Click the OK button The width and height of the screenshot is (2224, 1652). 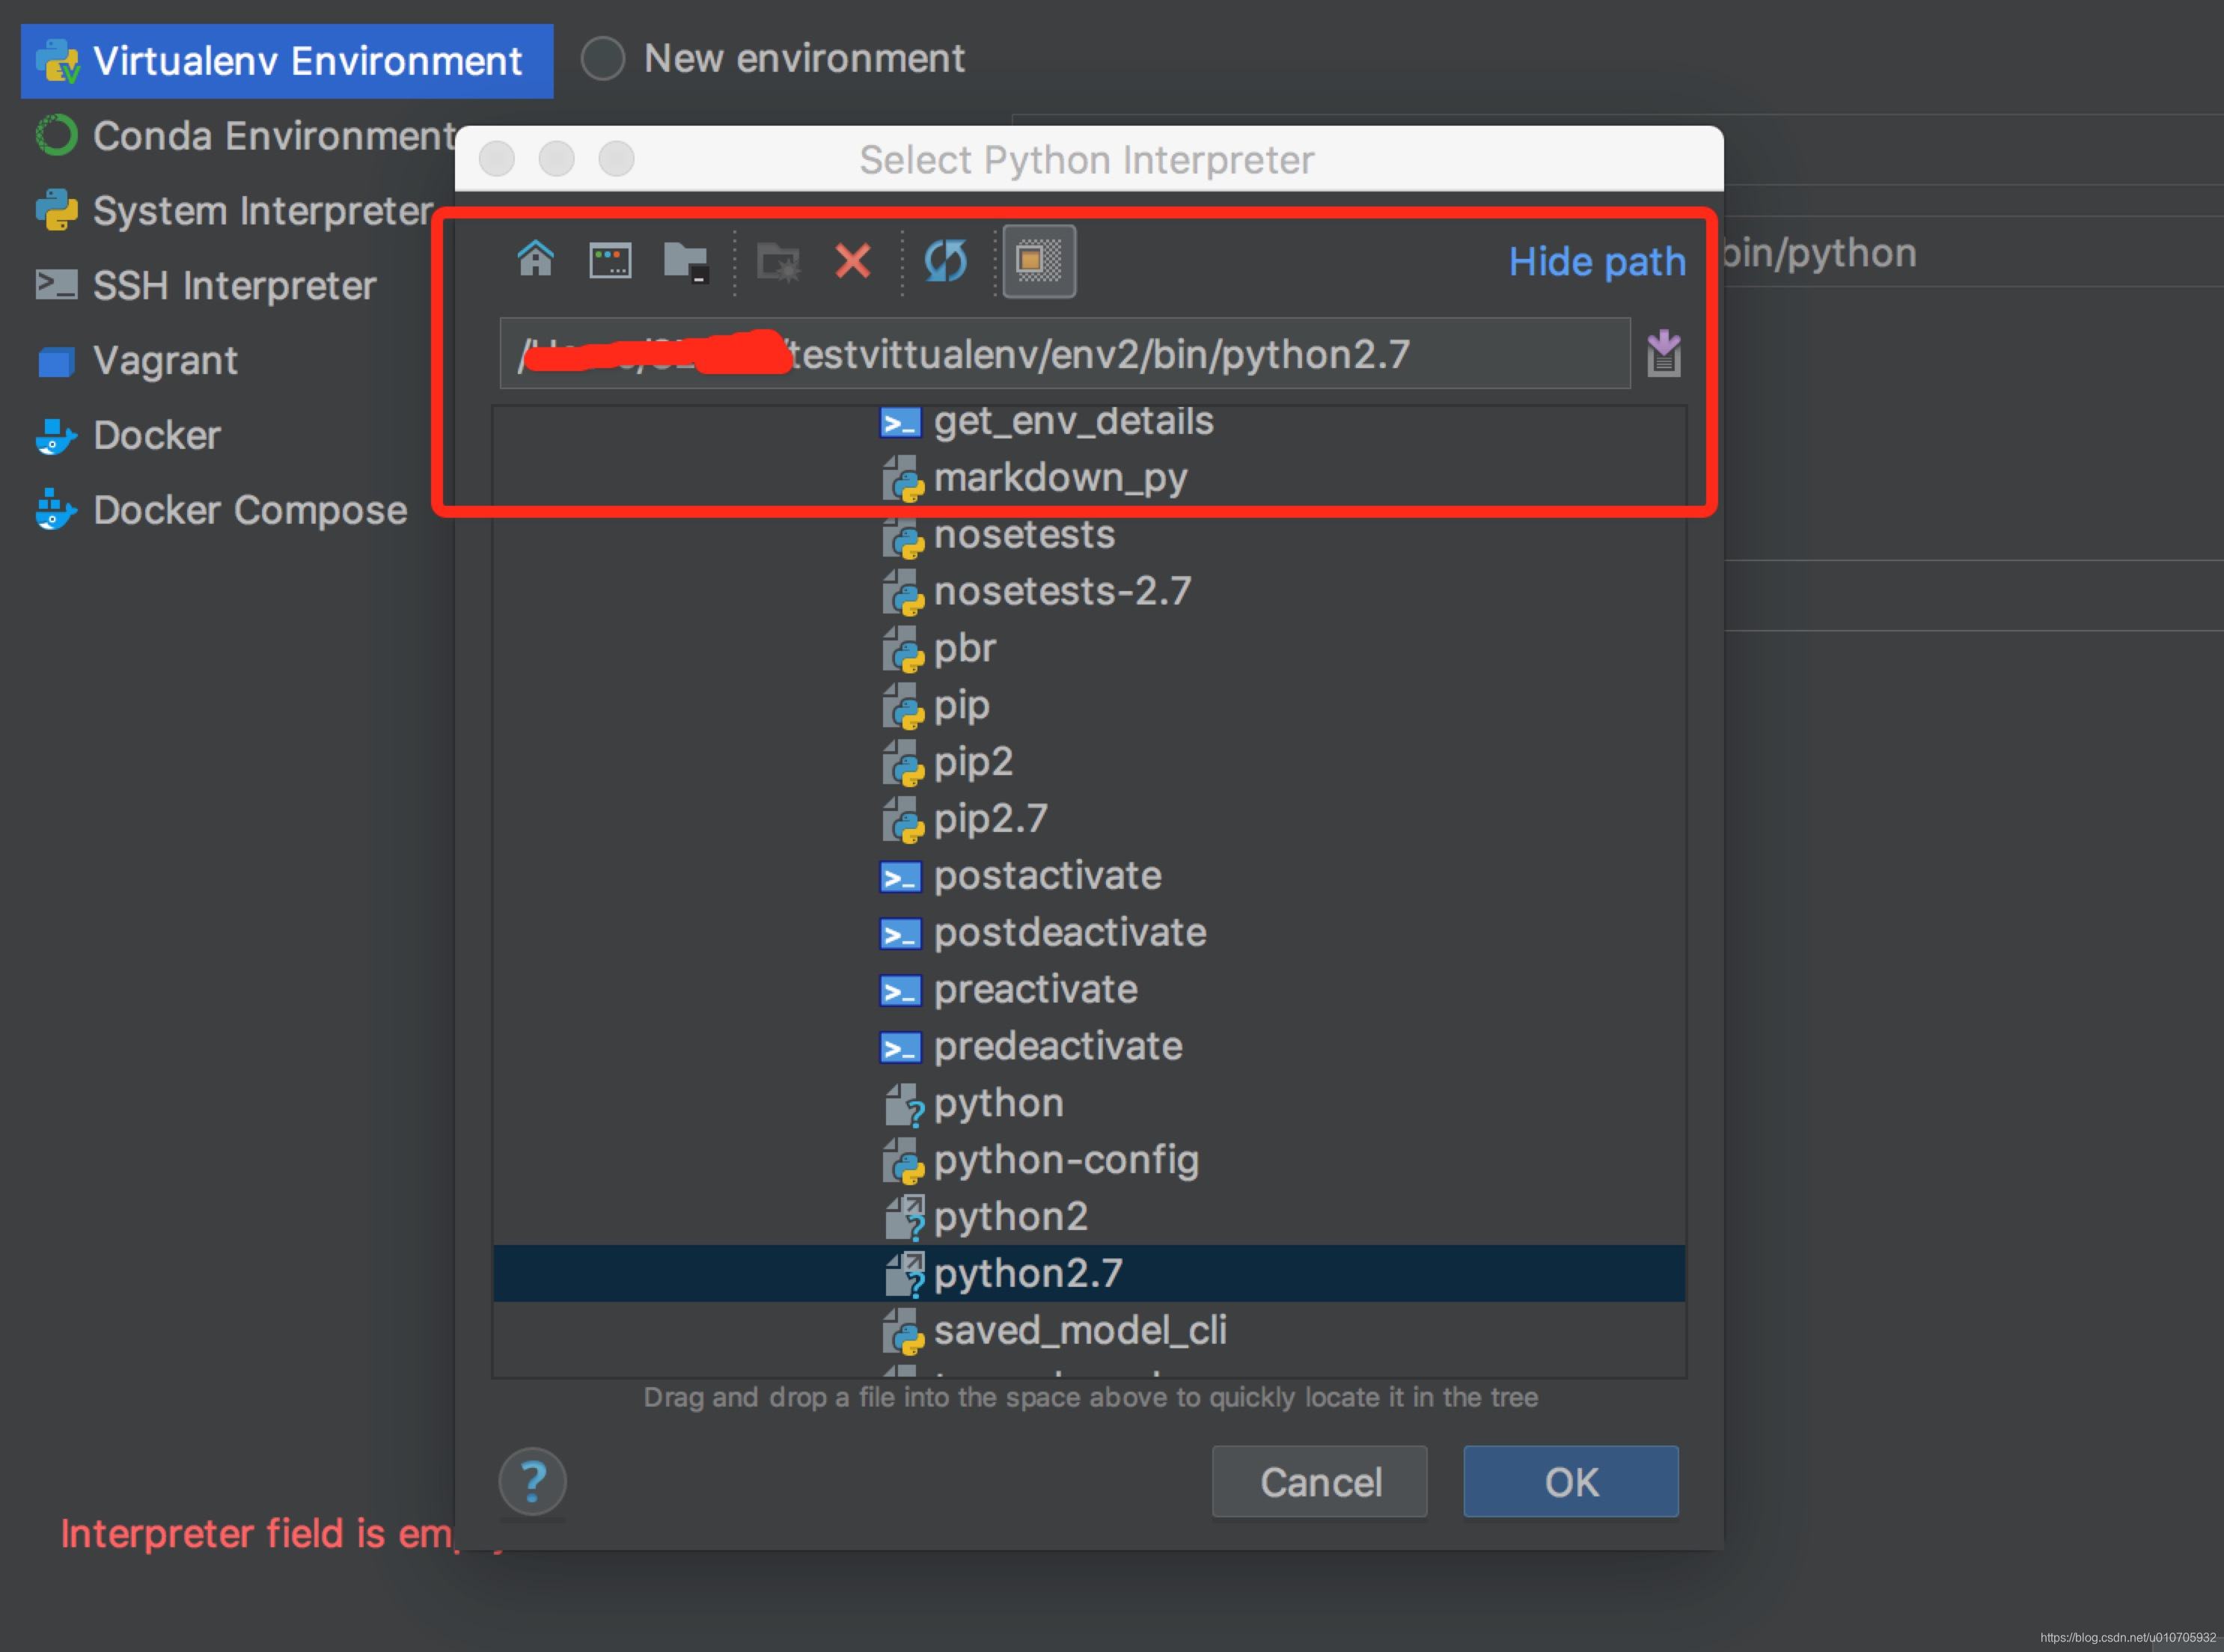coord(1570,1482)
